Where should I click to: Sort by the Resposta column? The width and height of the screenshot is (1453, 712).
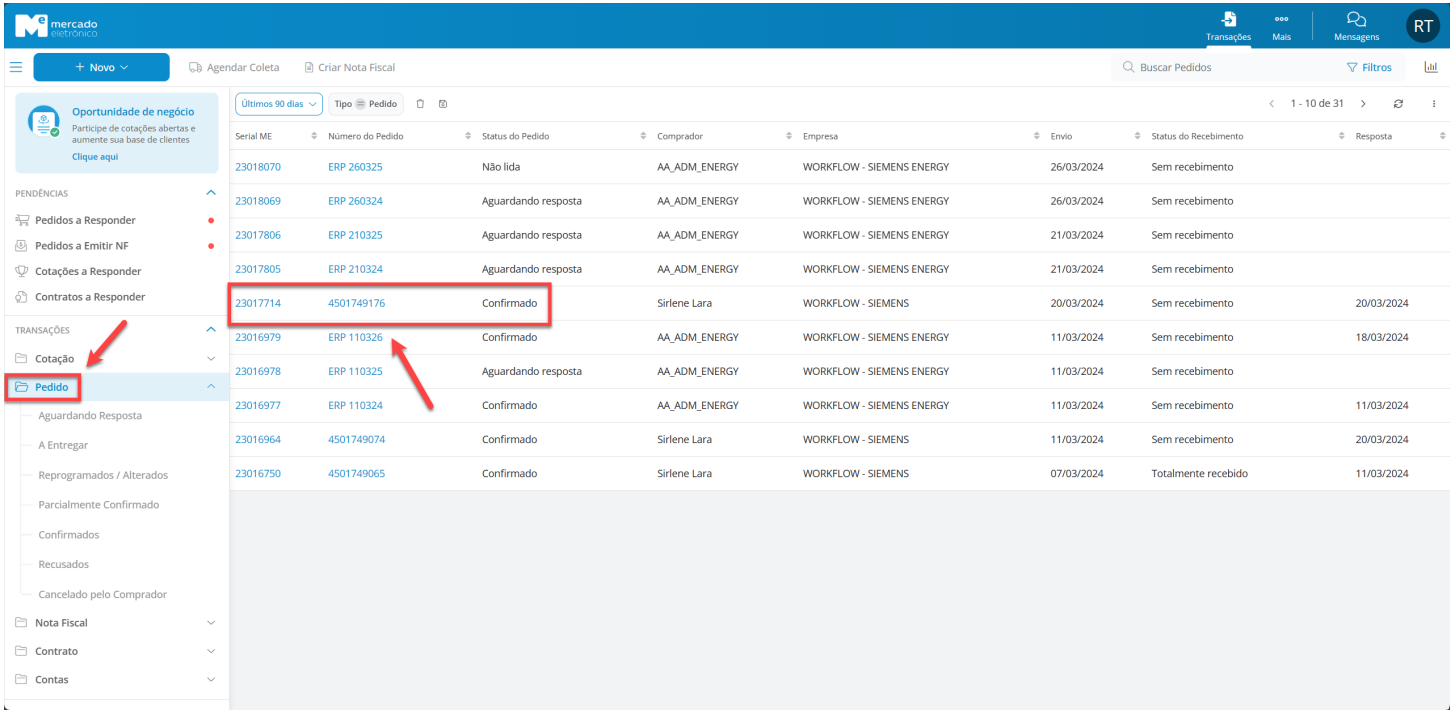(x=1442, y=136)
